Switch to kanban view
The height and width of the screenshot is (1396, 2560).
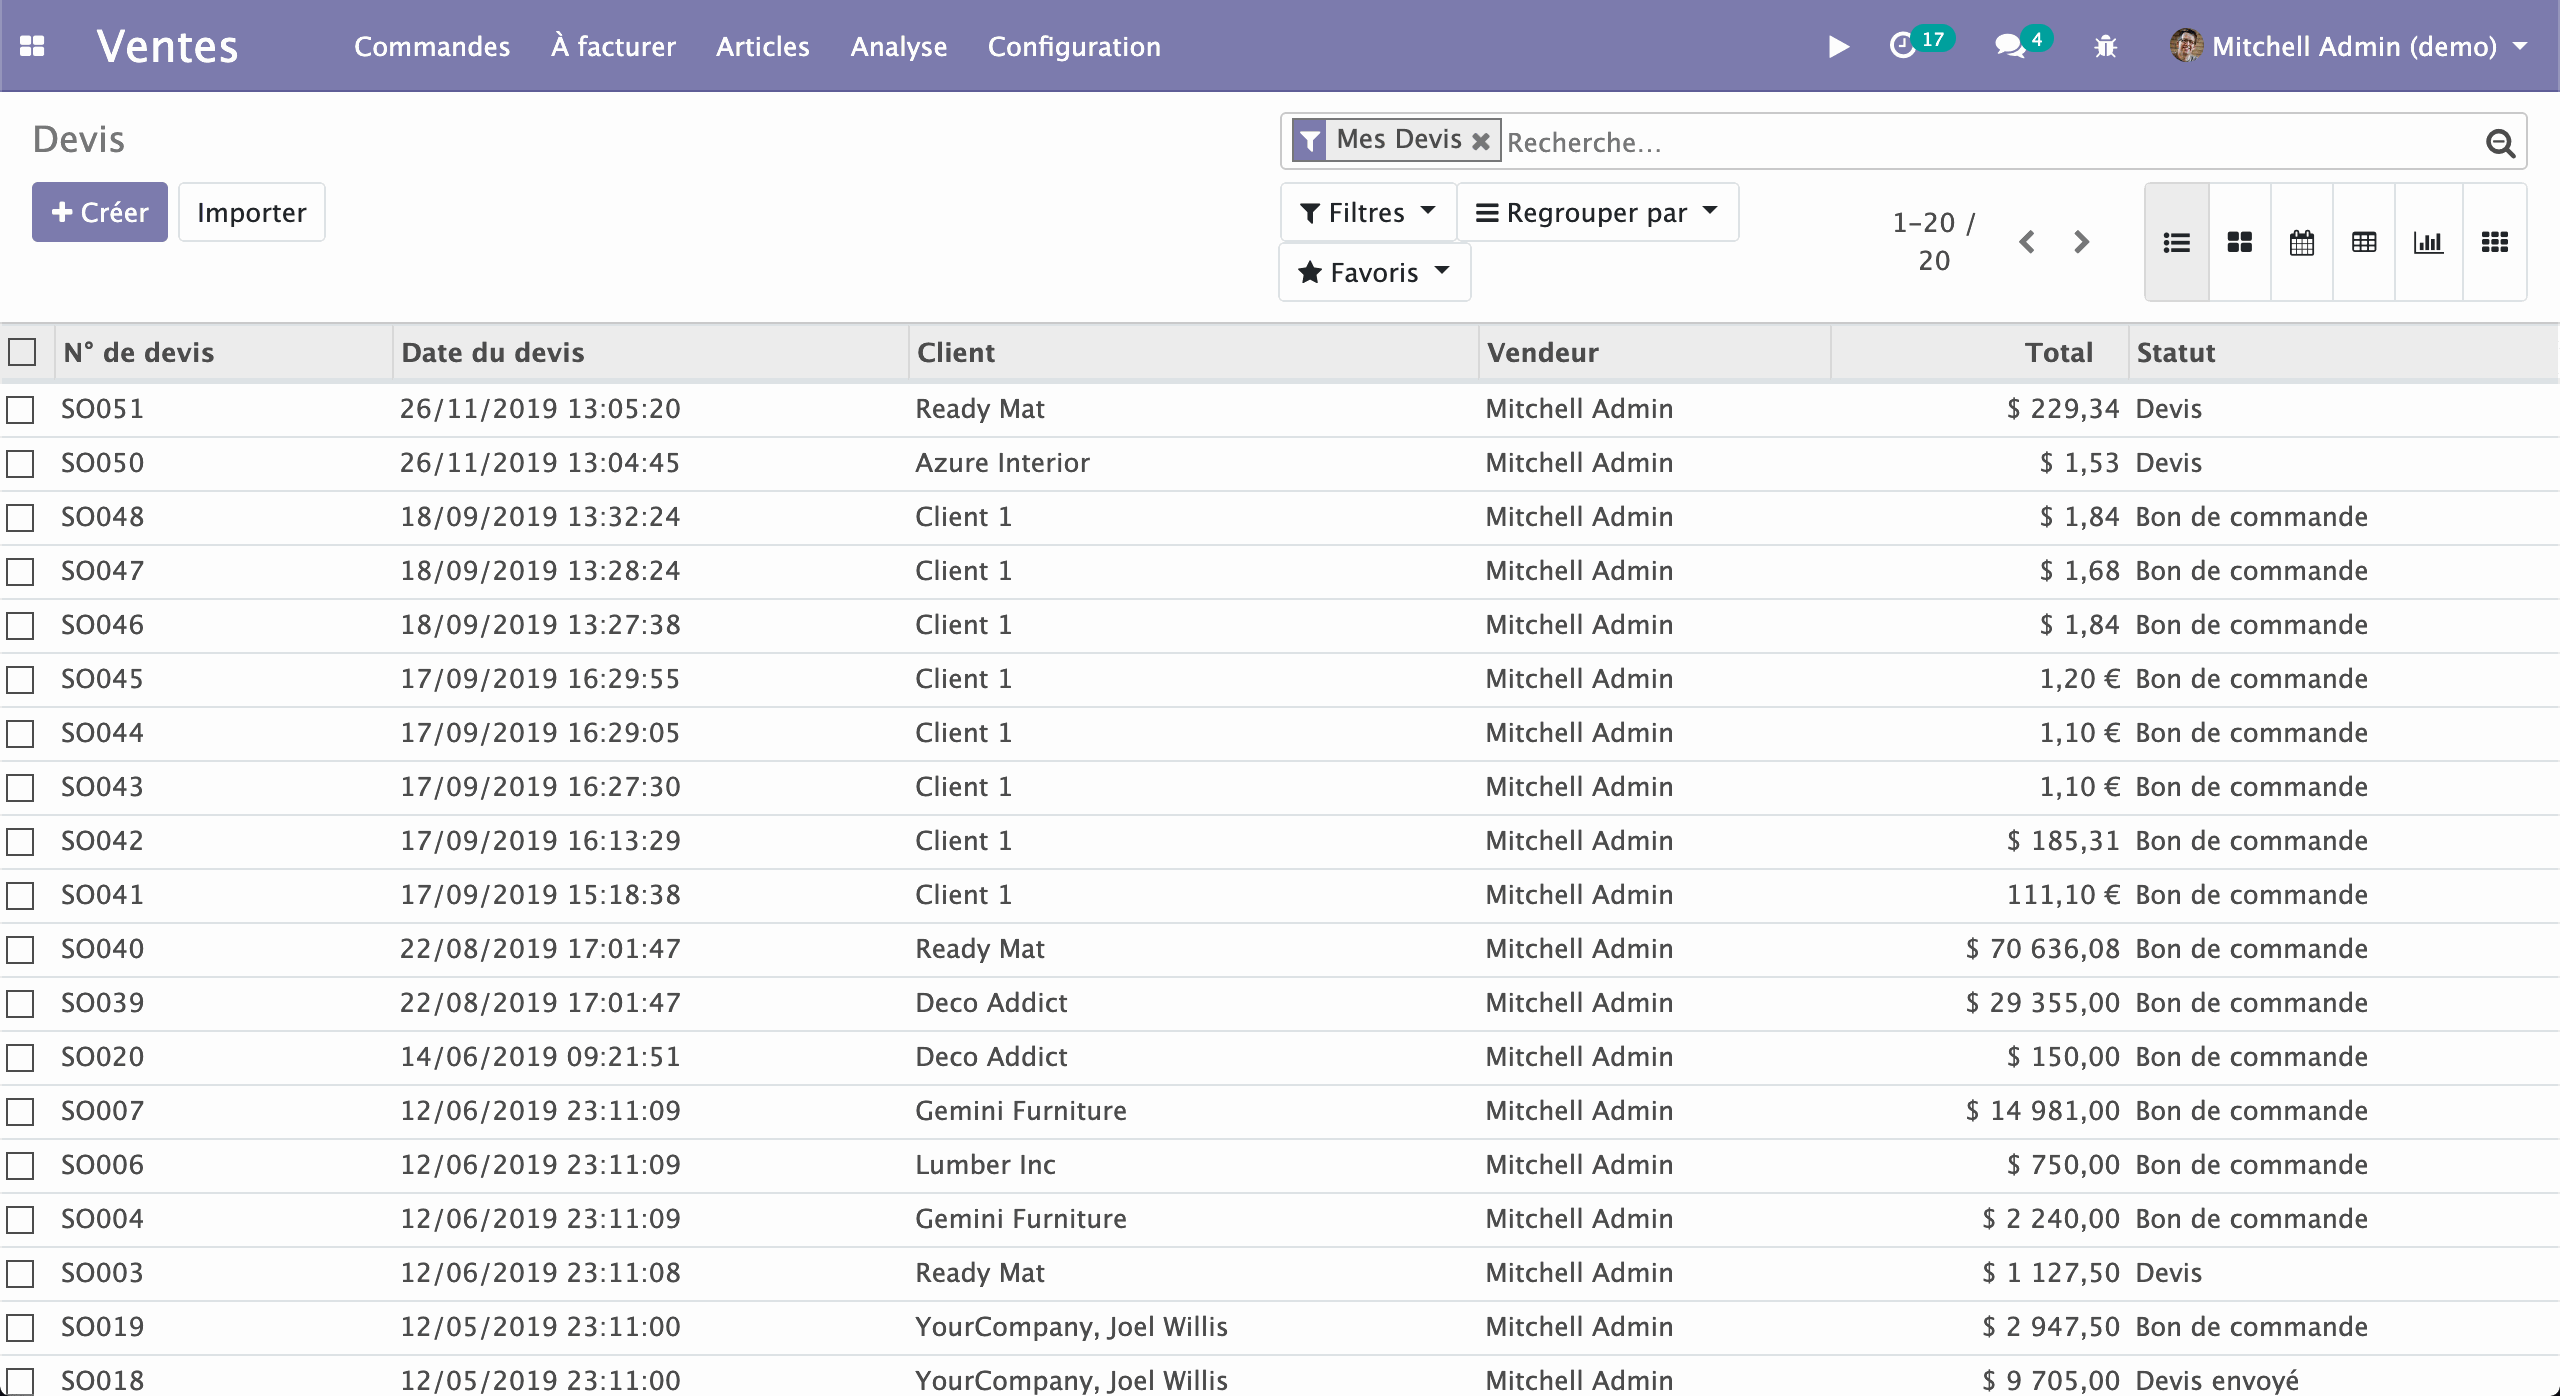(2239, 242)
